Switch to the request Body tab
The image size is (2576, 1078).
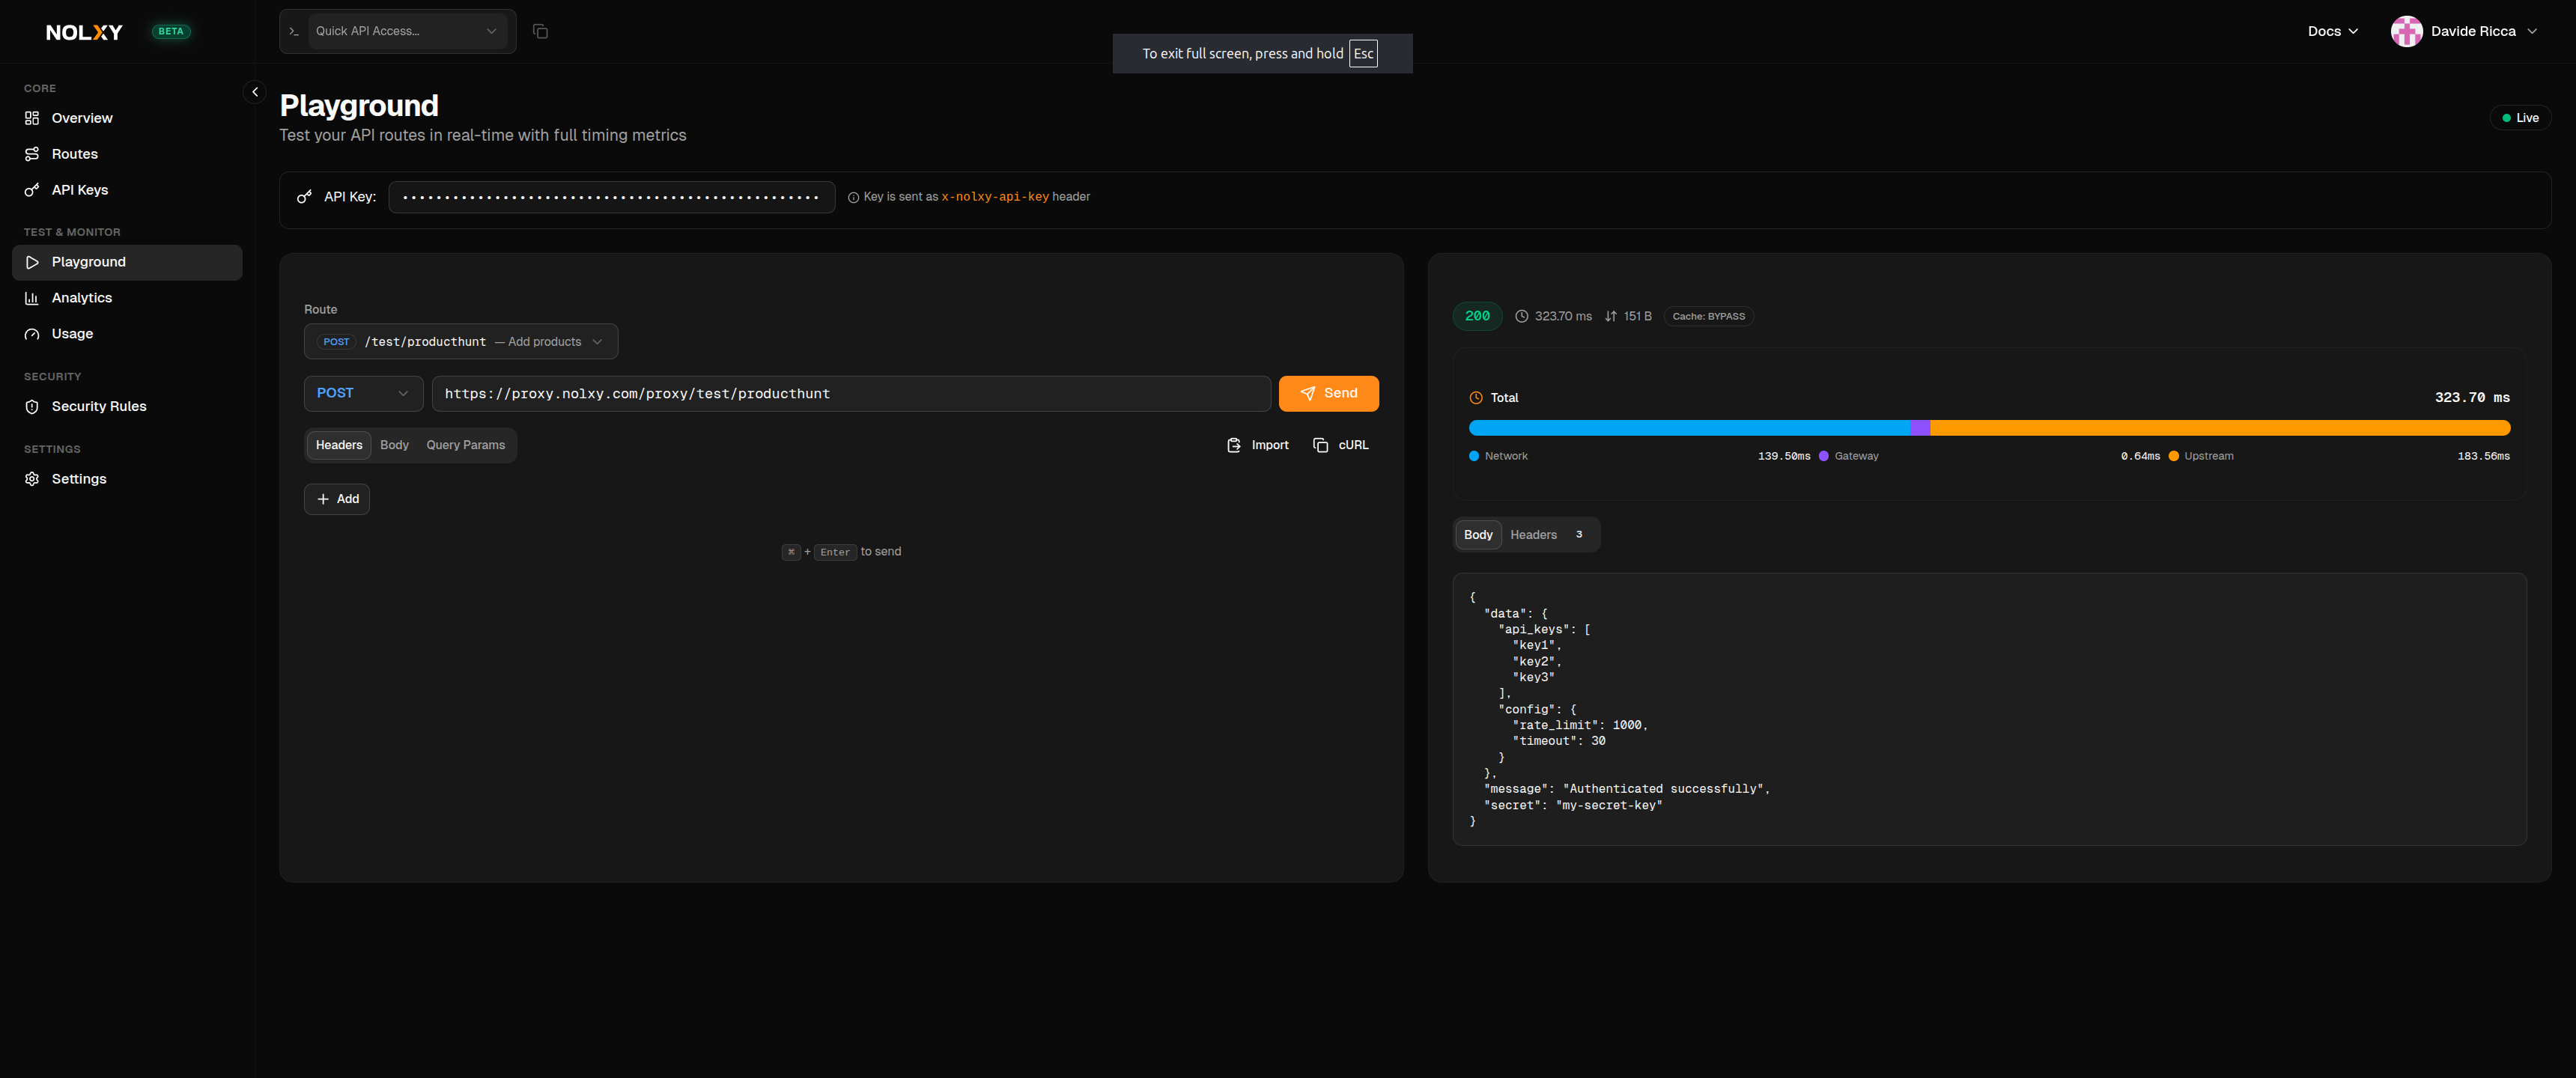[x=394, y=445]
